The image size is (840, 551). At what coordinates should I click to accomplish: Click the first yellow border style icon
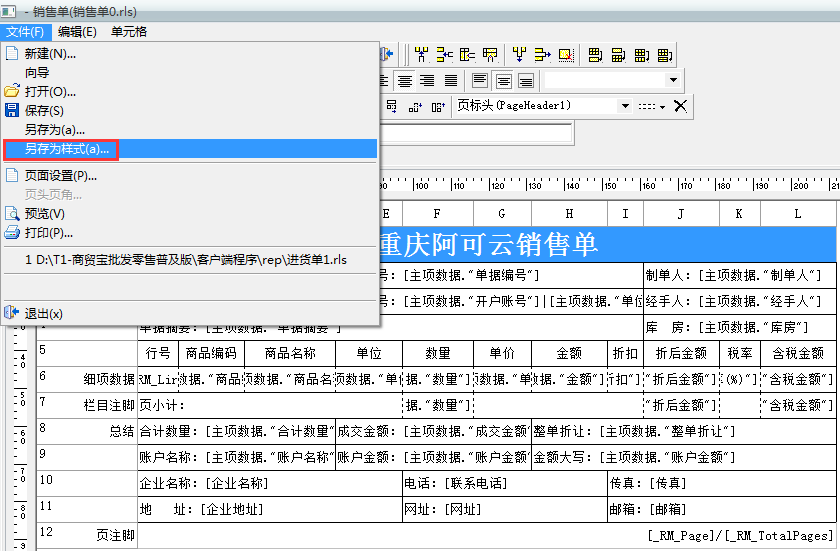[595, 55]
